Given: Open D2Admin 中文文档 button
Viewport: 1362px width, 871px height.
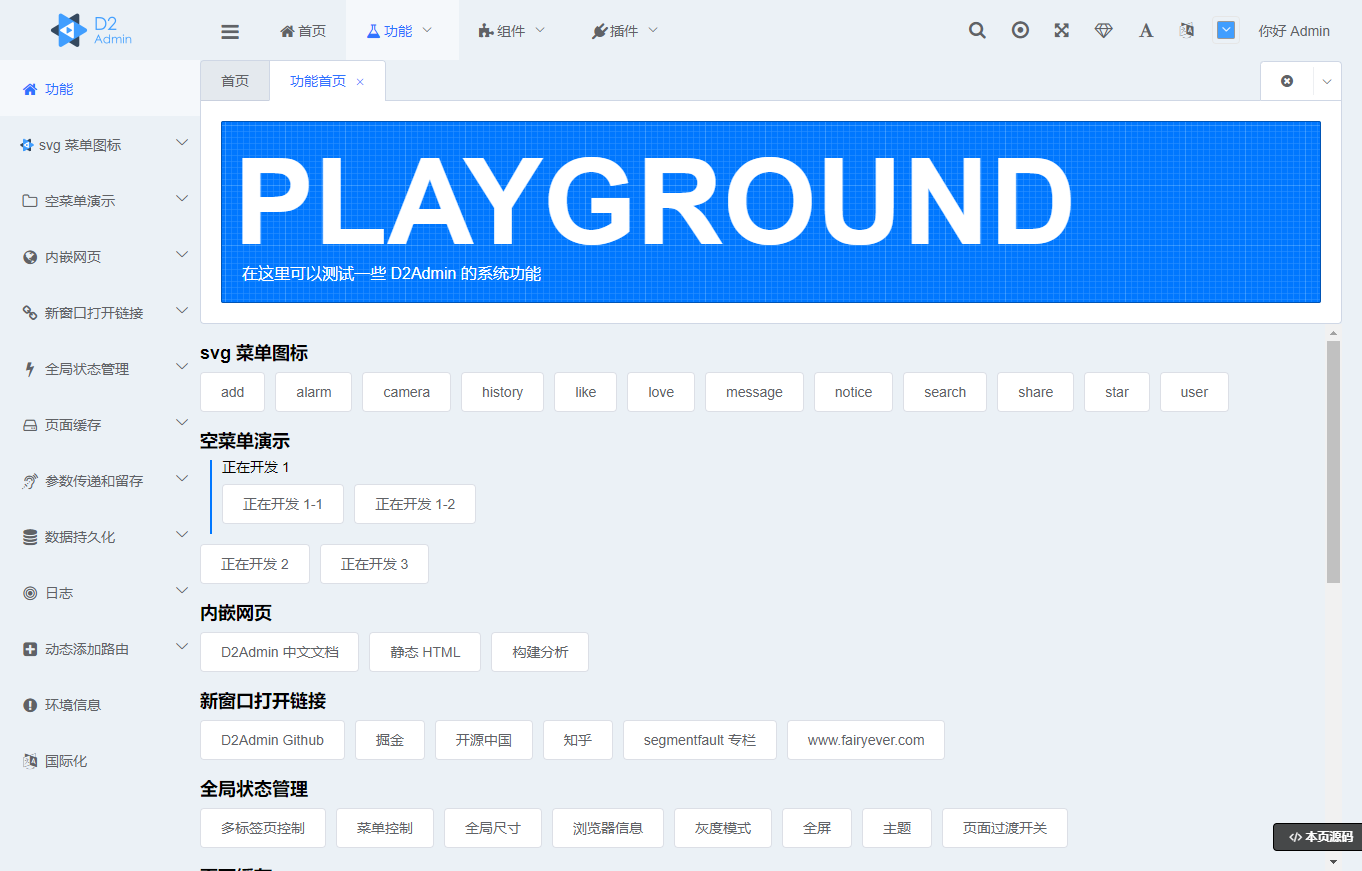Looking at the screenshot, I should 280,652.
